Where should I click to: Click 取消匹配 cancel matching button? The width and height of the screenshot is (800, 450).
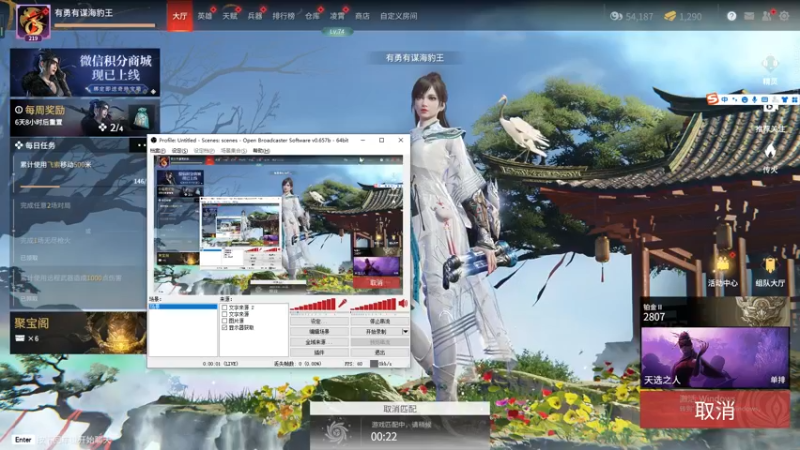tap(399, 409)
